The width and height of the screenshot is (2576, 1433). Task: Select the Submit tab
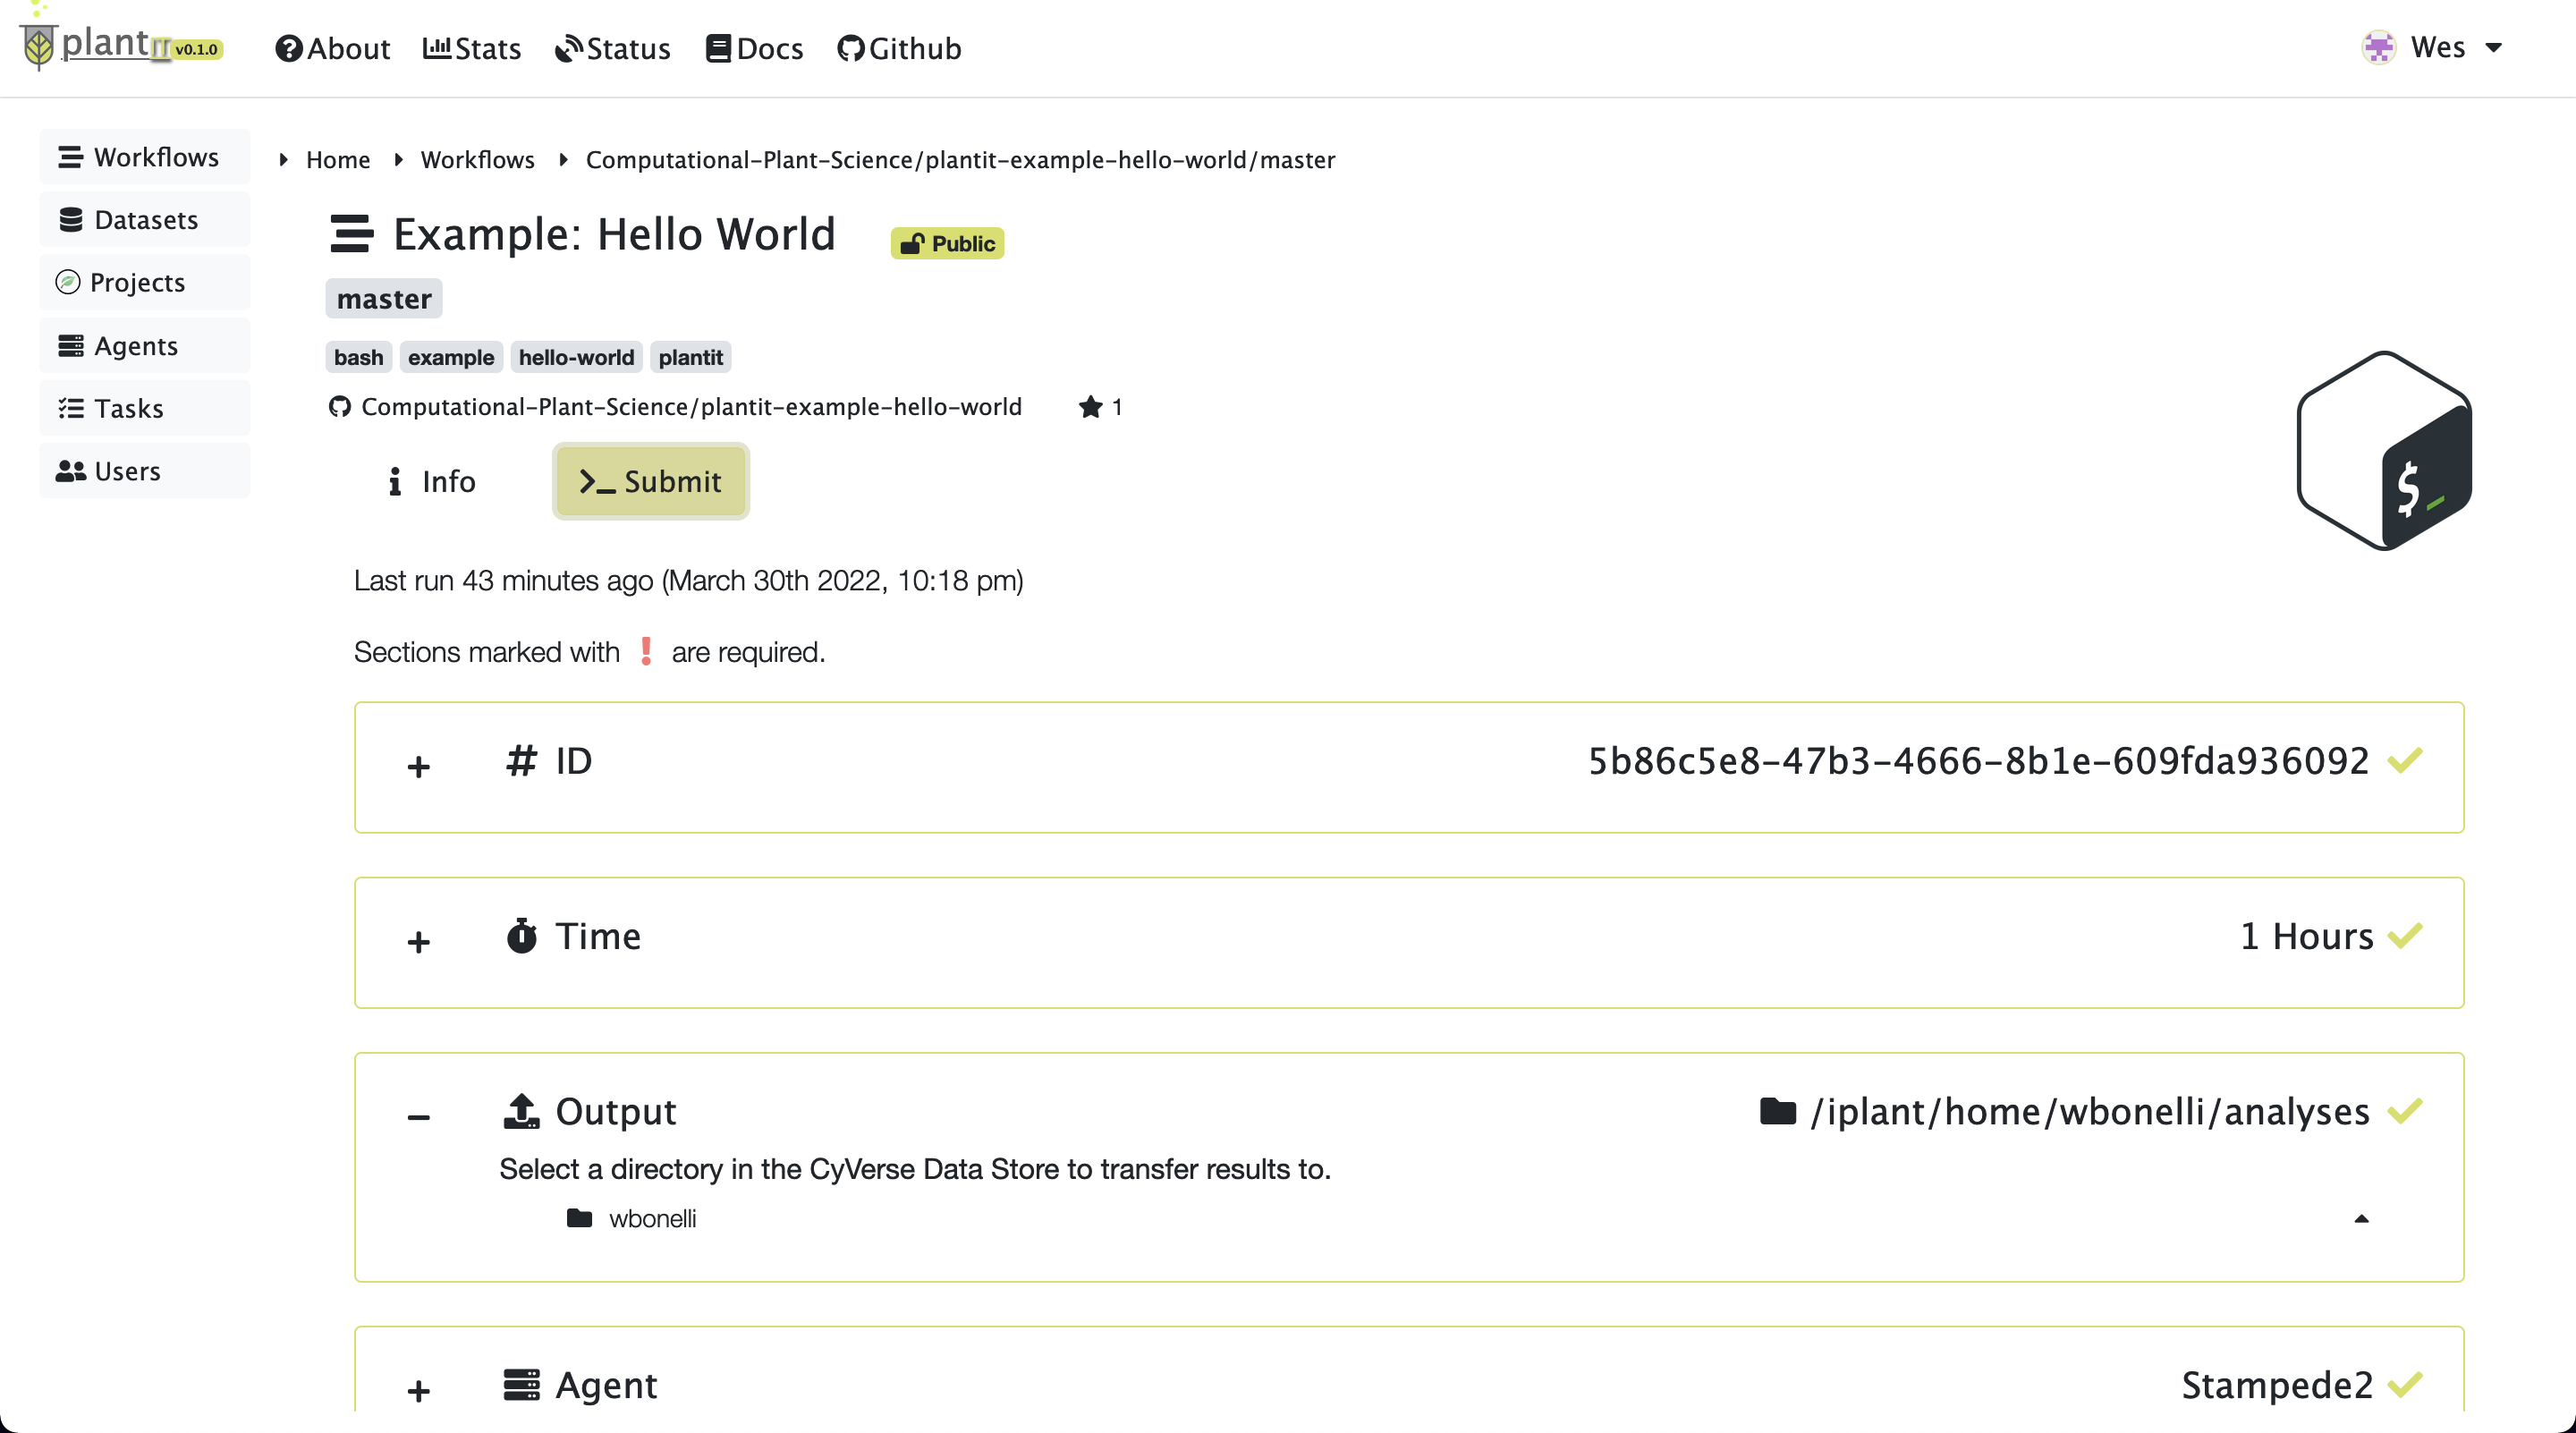pos(650,482)
